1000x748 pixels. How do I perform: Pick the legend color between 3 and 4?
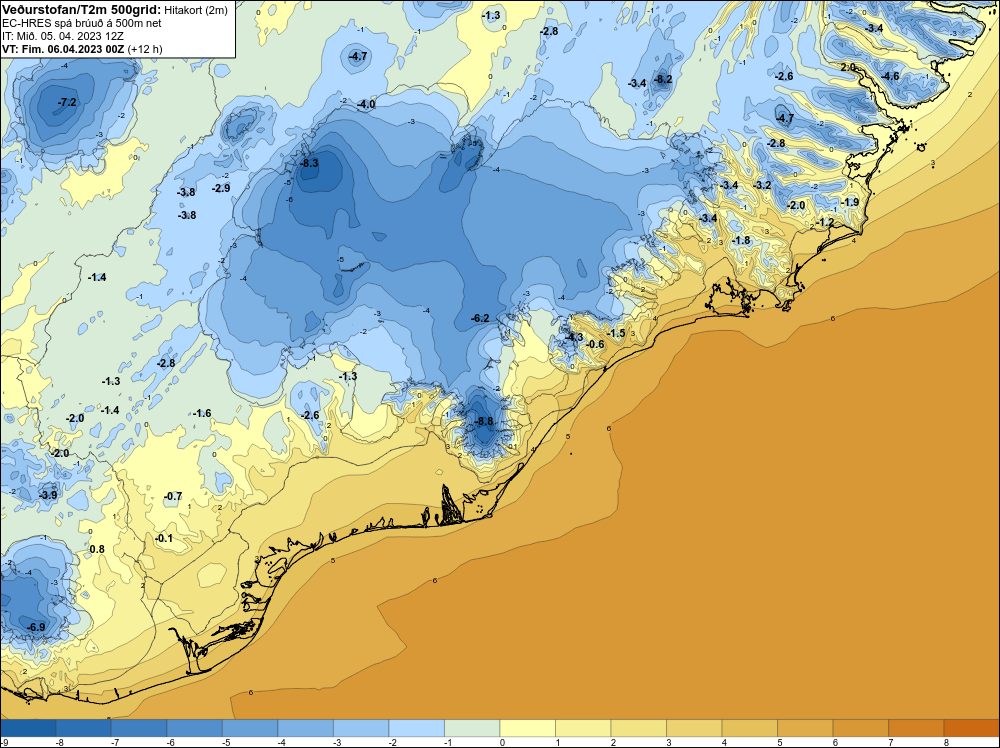694,728
